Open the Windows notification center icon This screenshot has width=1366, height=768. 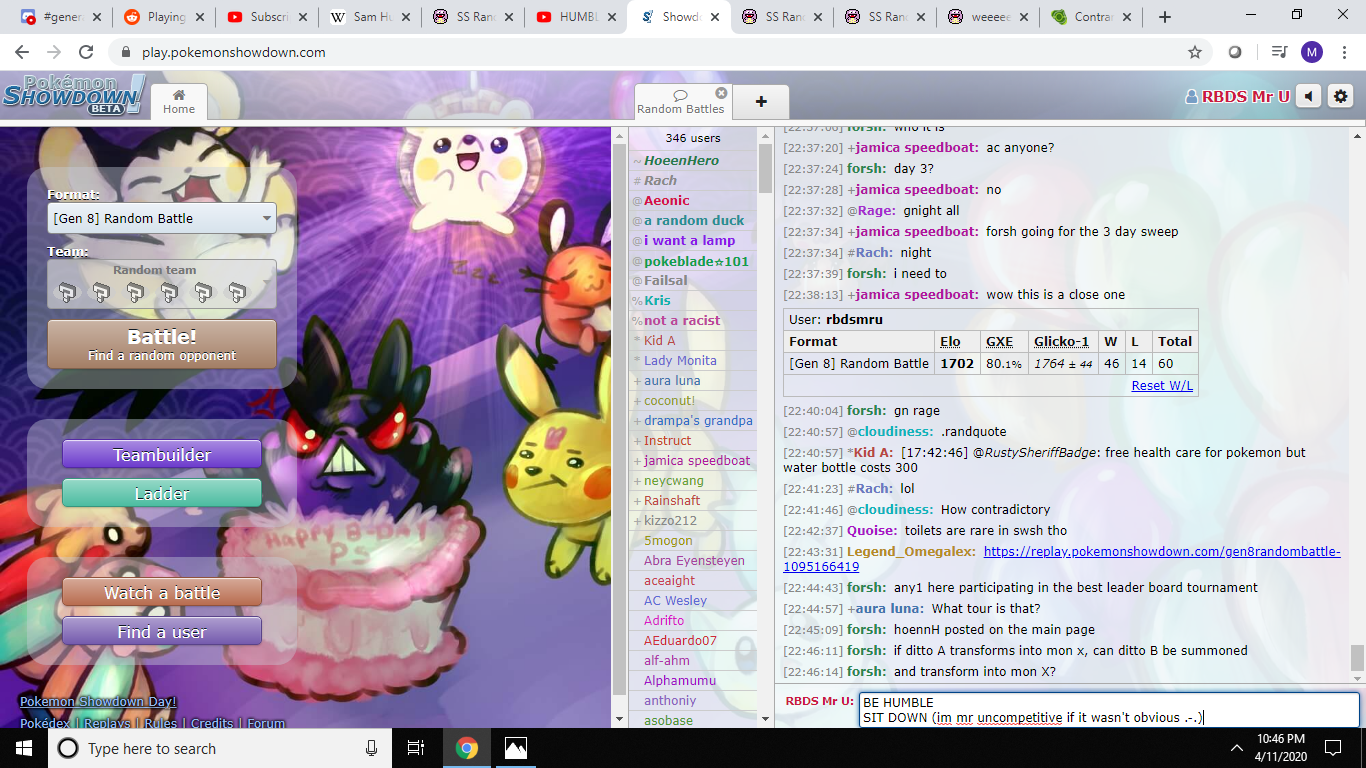coord(1332,748)
